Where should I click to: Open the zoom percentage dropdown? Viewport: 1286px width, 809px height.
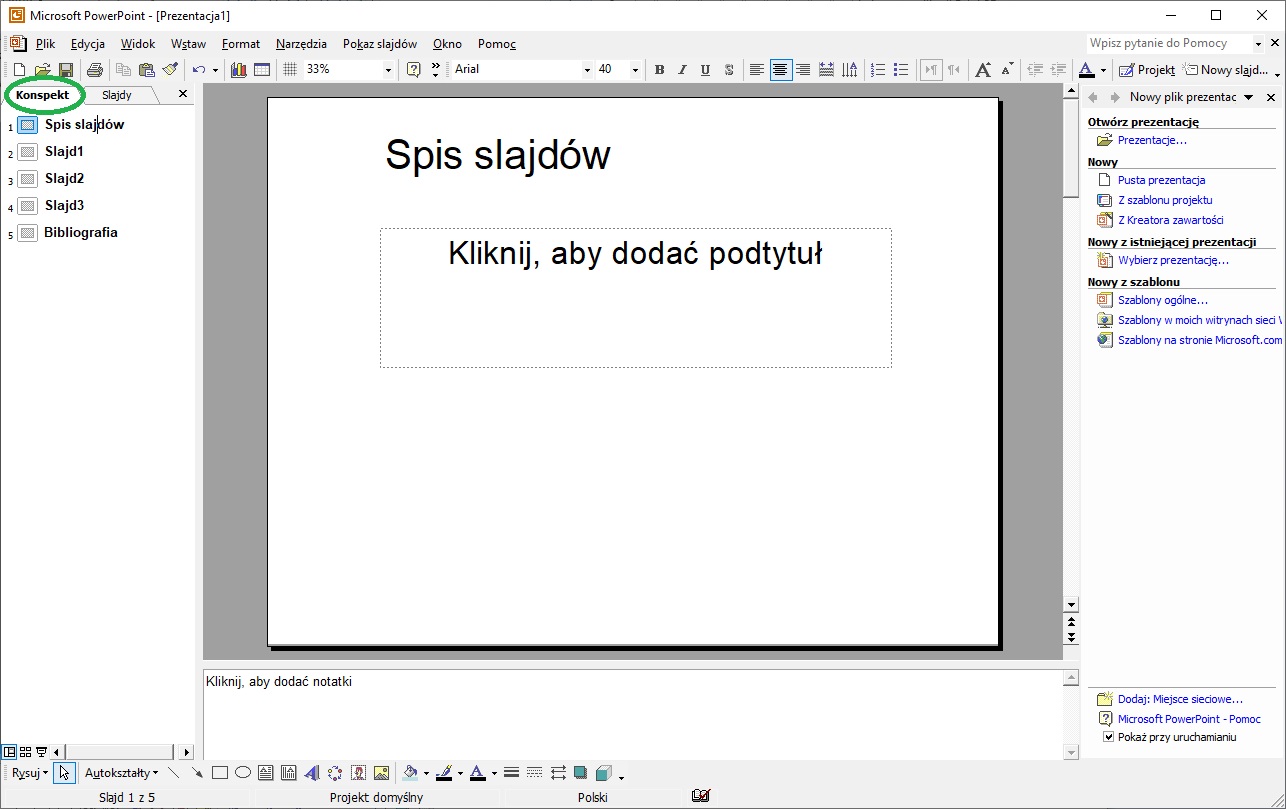pyautogui.click(x=388, y=70)
